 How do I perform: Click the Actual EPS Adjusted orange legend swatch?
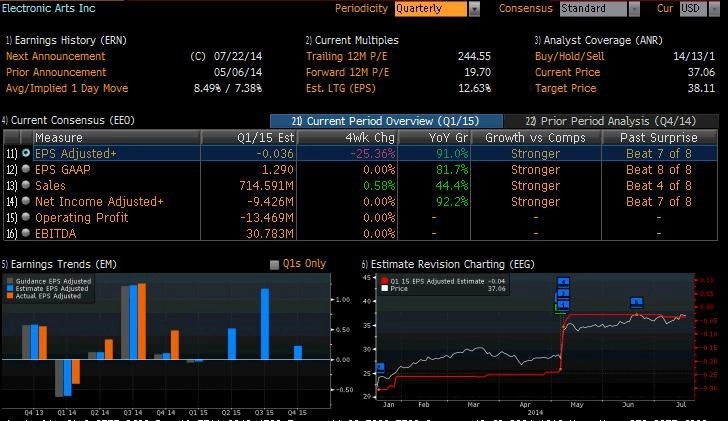coord(10,296)
